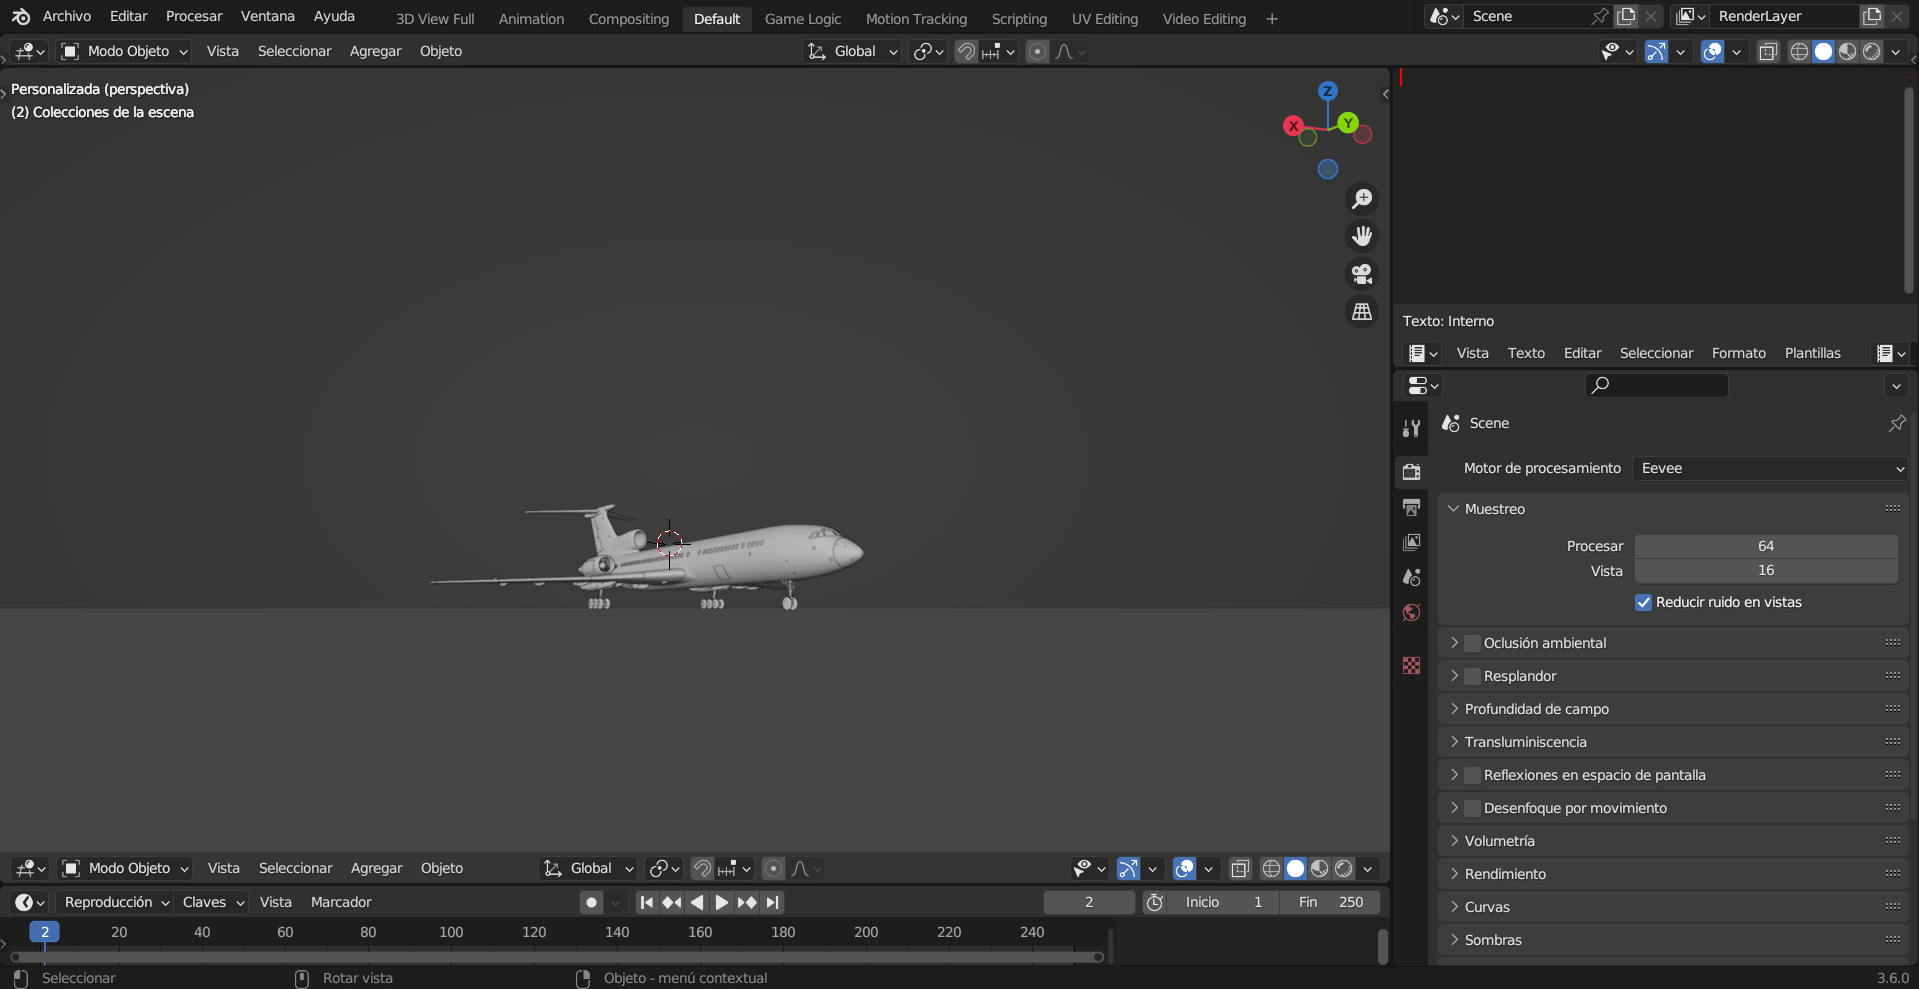Enable the Oclusión ambiental checkbox
Screen dimensions: 1919x989
click(x=1472, y=643)
